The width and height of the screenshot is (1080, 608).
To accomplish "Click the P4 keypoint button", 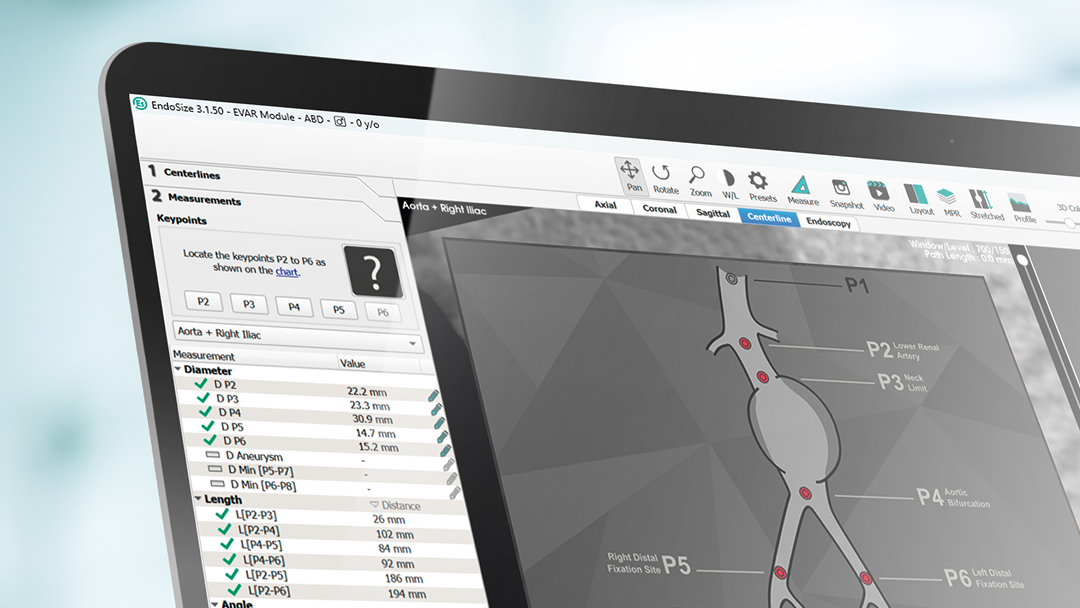I will click(293, 306).
